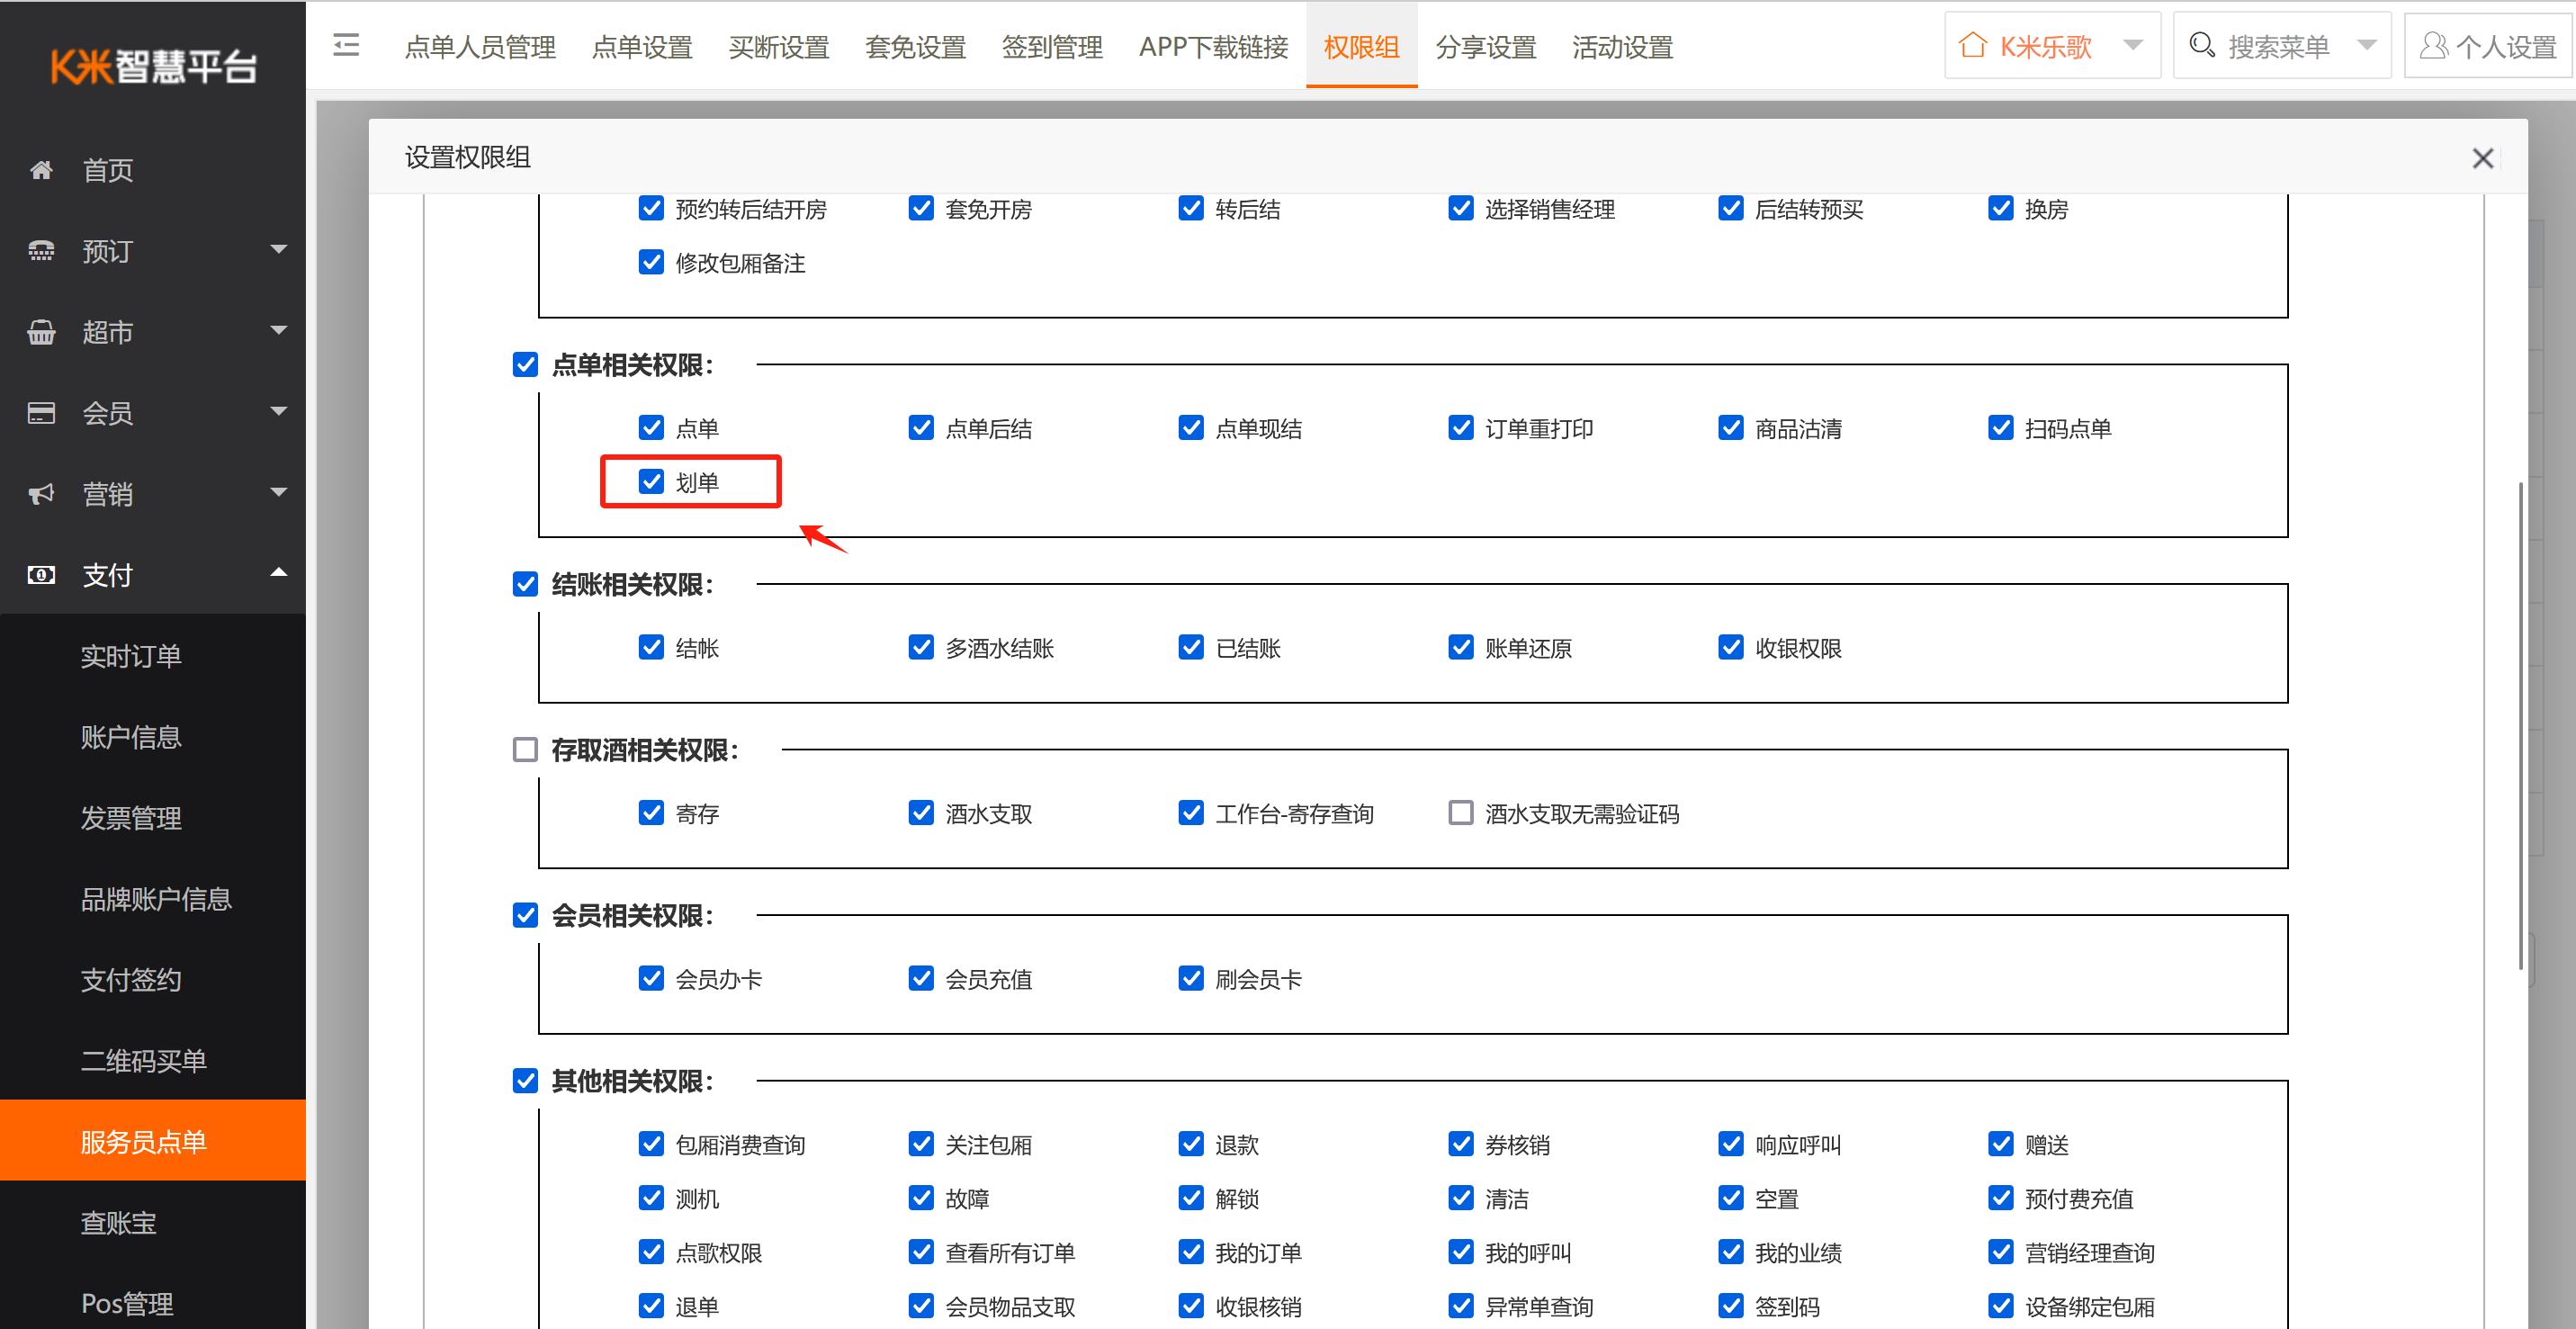Viewport: 2576px width, 1329px height.
Task: Open the 搜索菜单 dropdown arrow
Action: [x=2366, y=46]
